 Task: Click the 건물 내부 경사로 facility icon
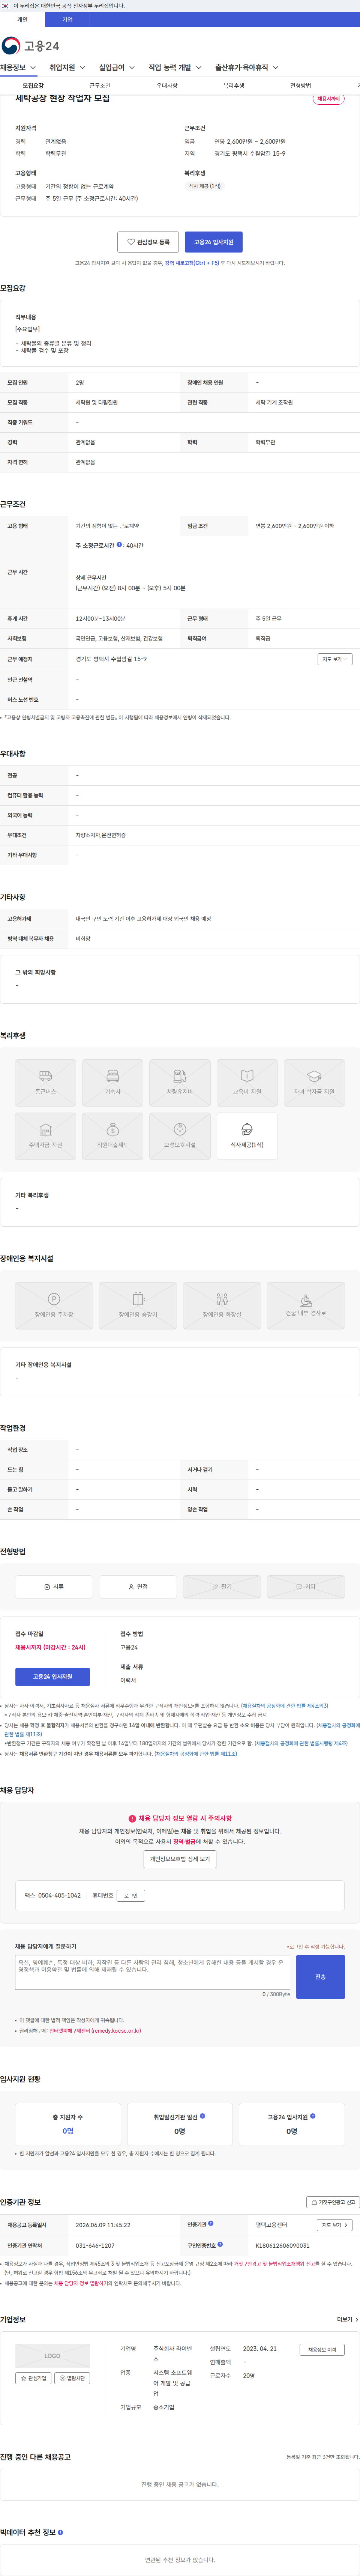click(306, 1305)
